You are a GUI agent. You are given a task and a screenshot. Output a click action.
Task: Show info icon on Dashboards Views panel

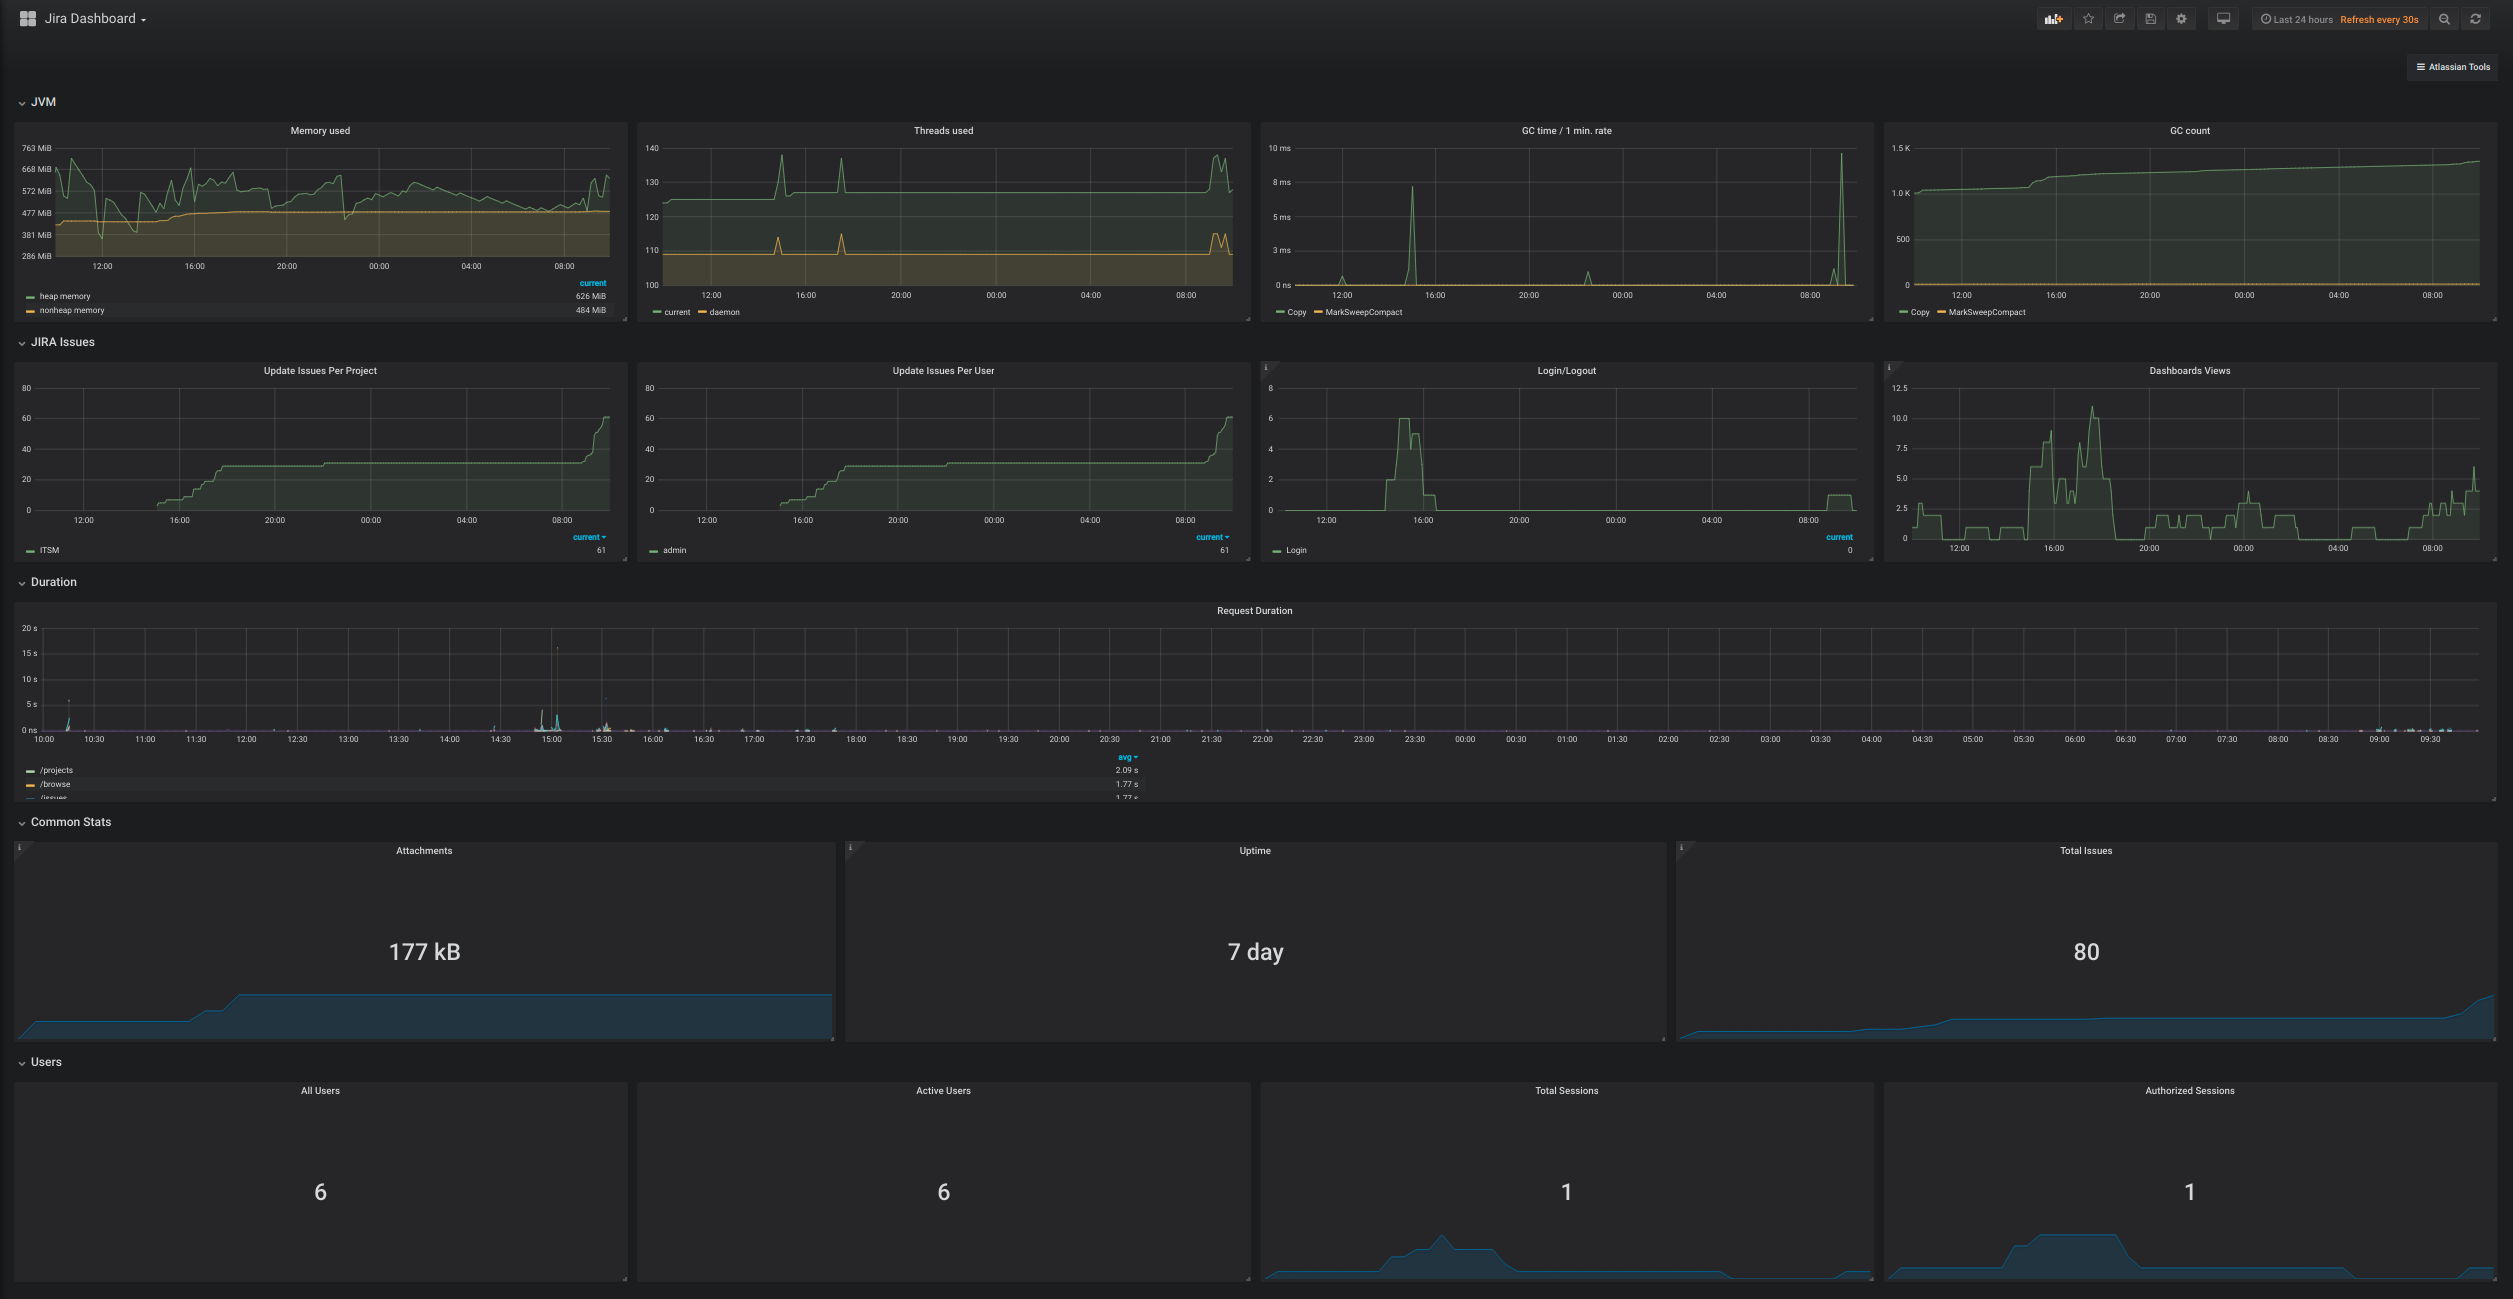pyautogui.click(x=1889, y=368)
